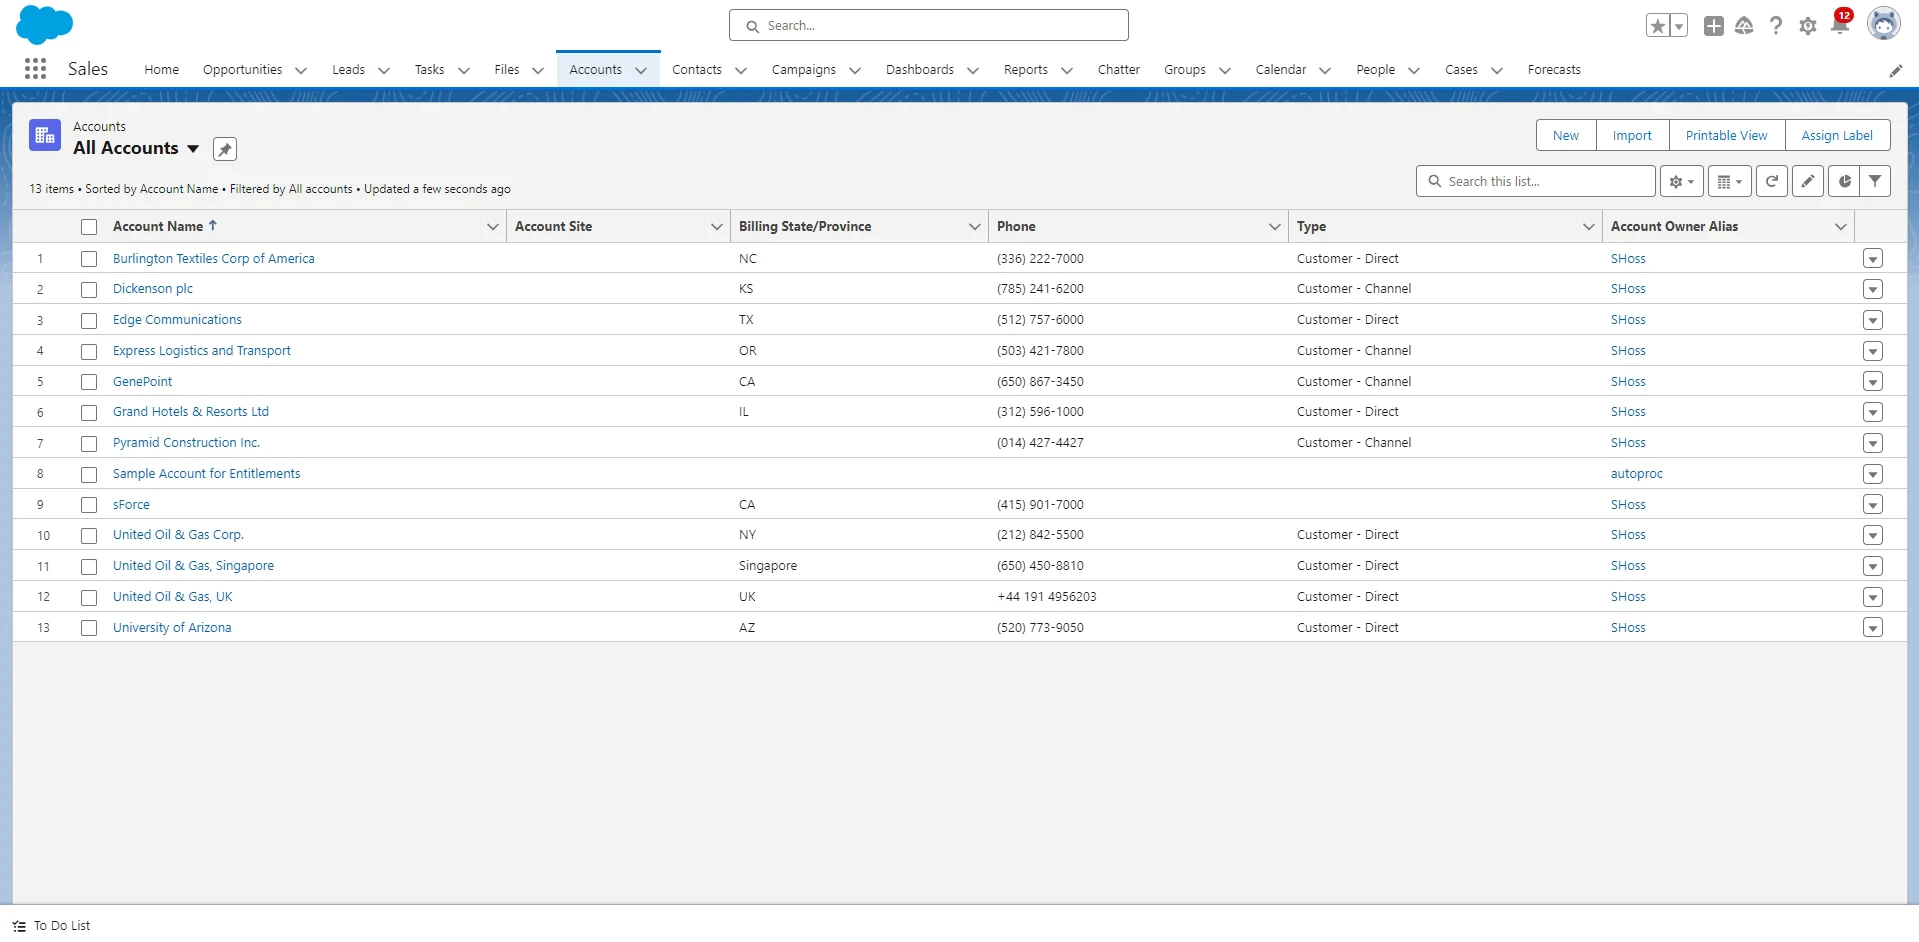Check the Edge Communications row checkbox

89,321
